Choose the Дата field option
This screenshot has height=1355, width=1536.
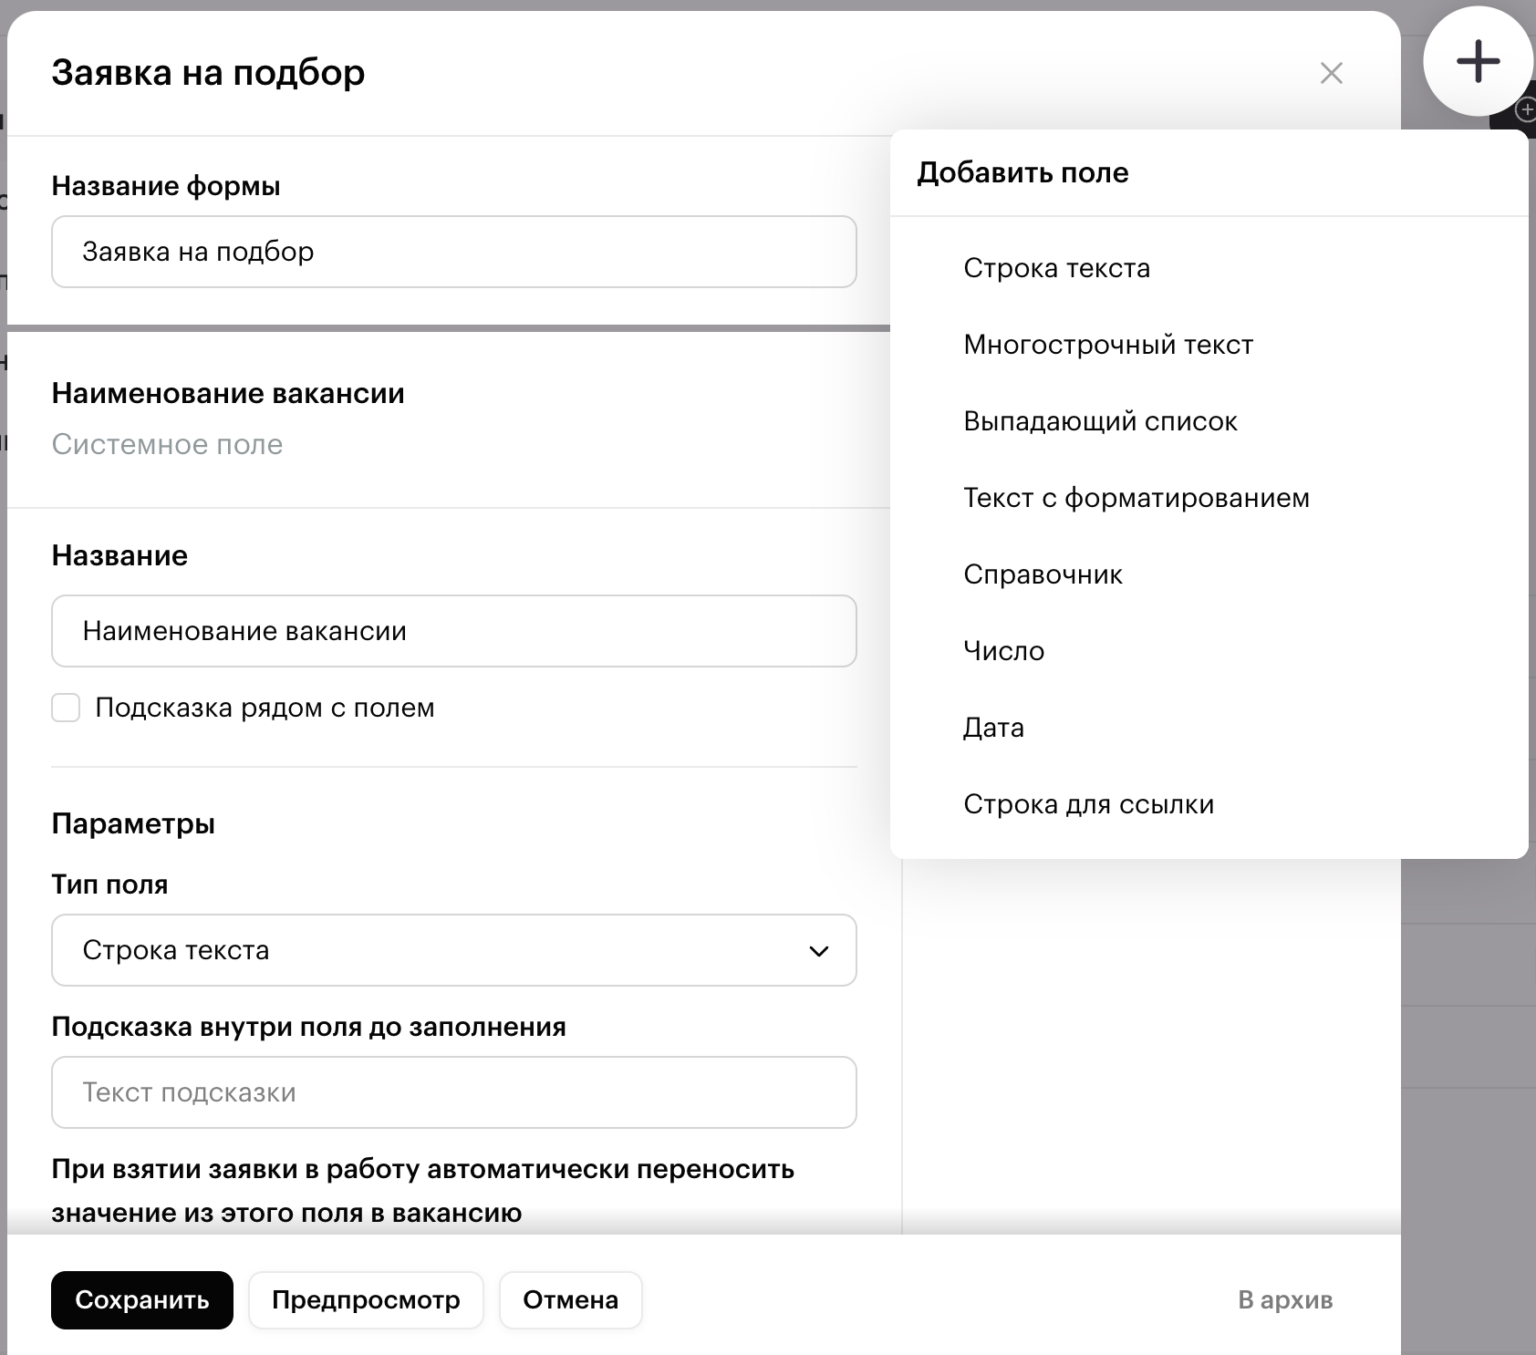tap(993, 728)
